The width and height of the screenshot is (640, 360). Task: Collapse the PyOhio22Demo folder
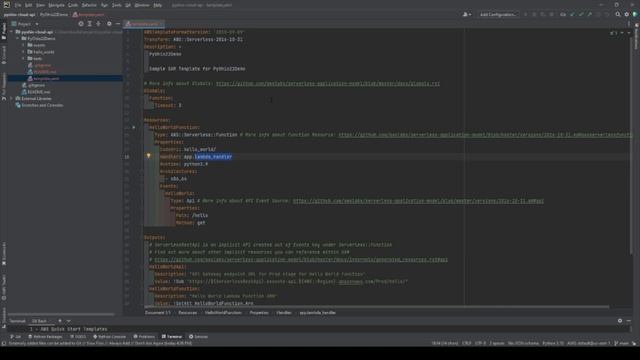(18, 38)
